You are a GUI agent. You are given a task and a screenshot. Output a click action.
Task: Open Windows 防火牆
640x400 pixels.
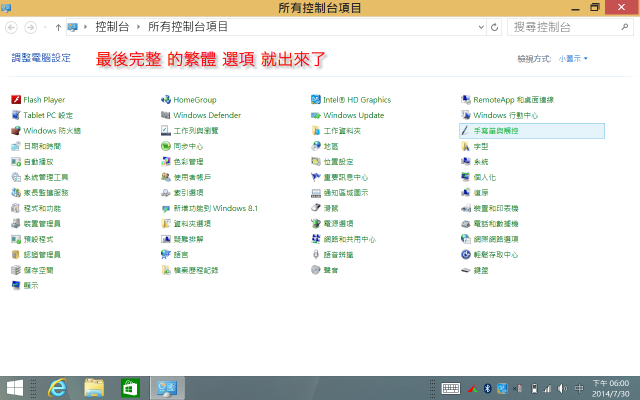pos(46,131)
